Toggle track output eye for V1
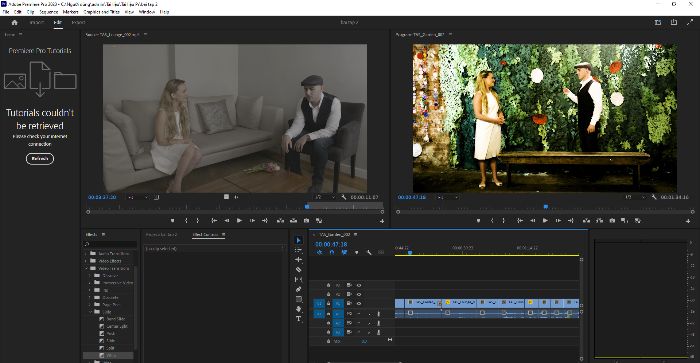This screenshot has width=700, height=363. pyautogui.click(x=359, y=304)
